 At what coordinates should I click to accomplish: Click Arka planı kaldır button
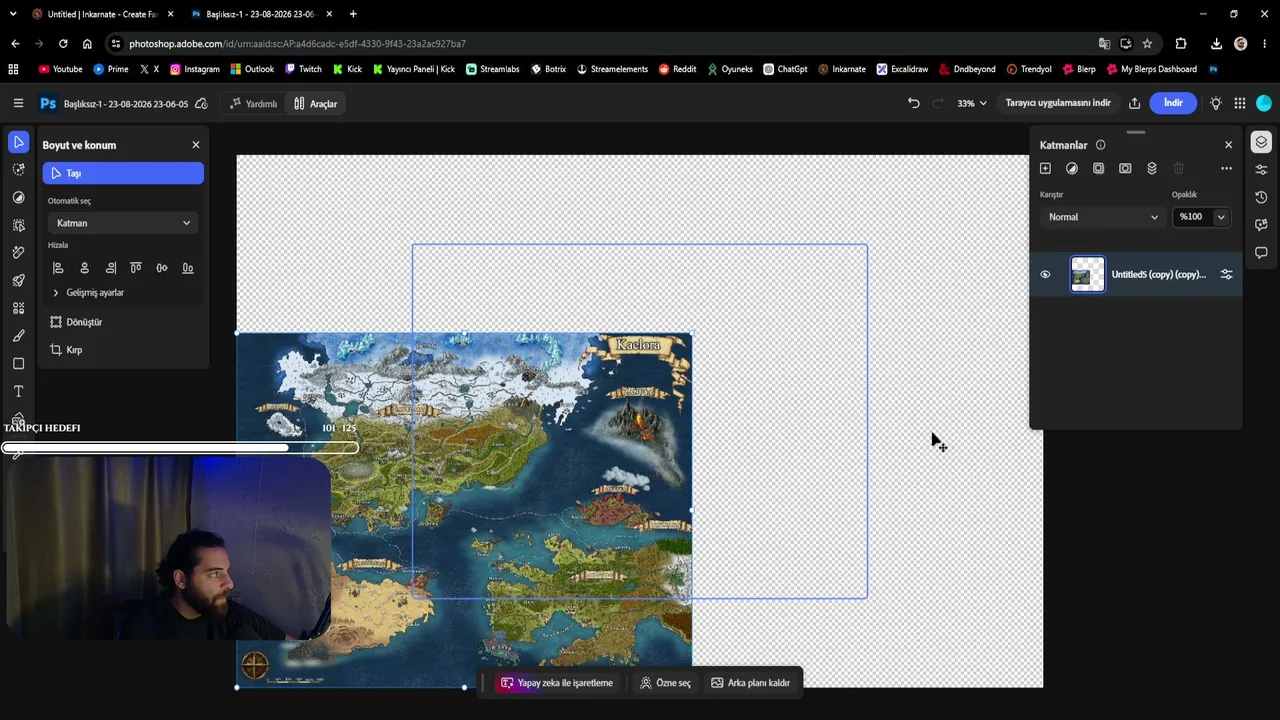coord(750,683)
